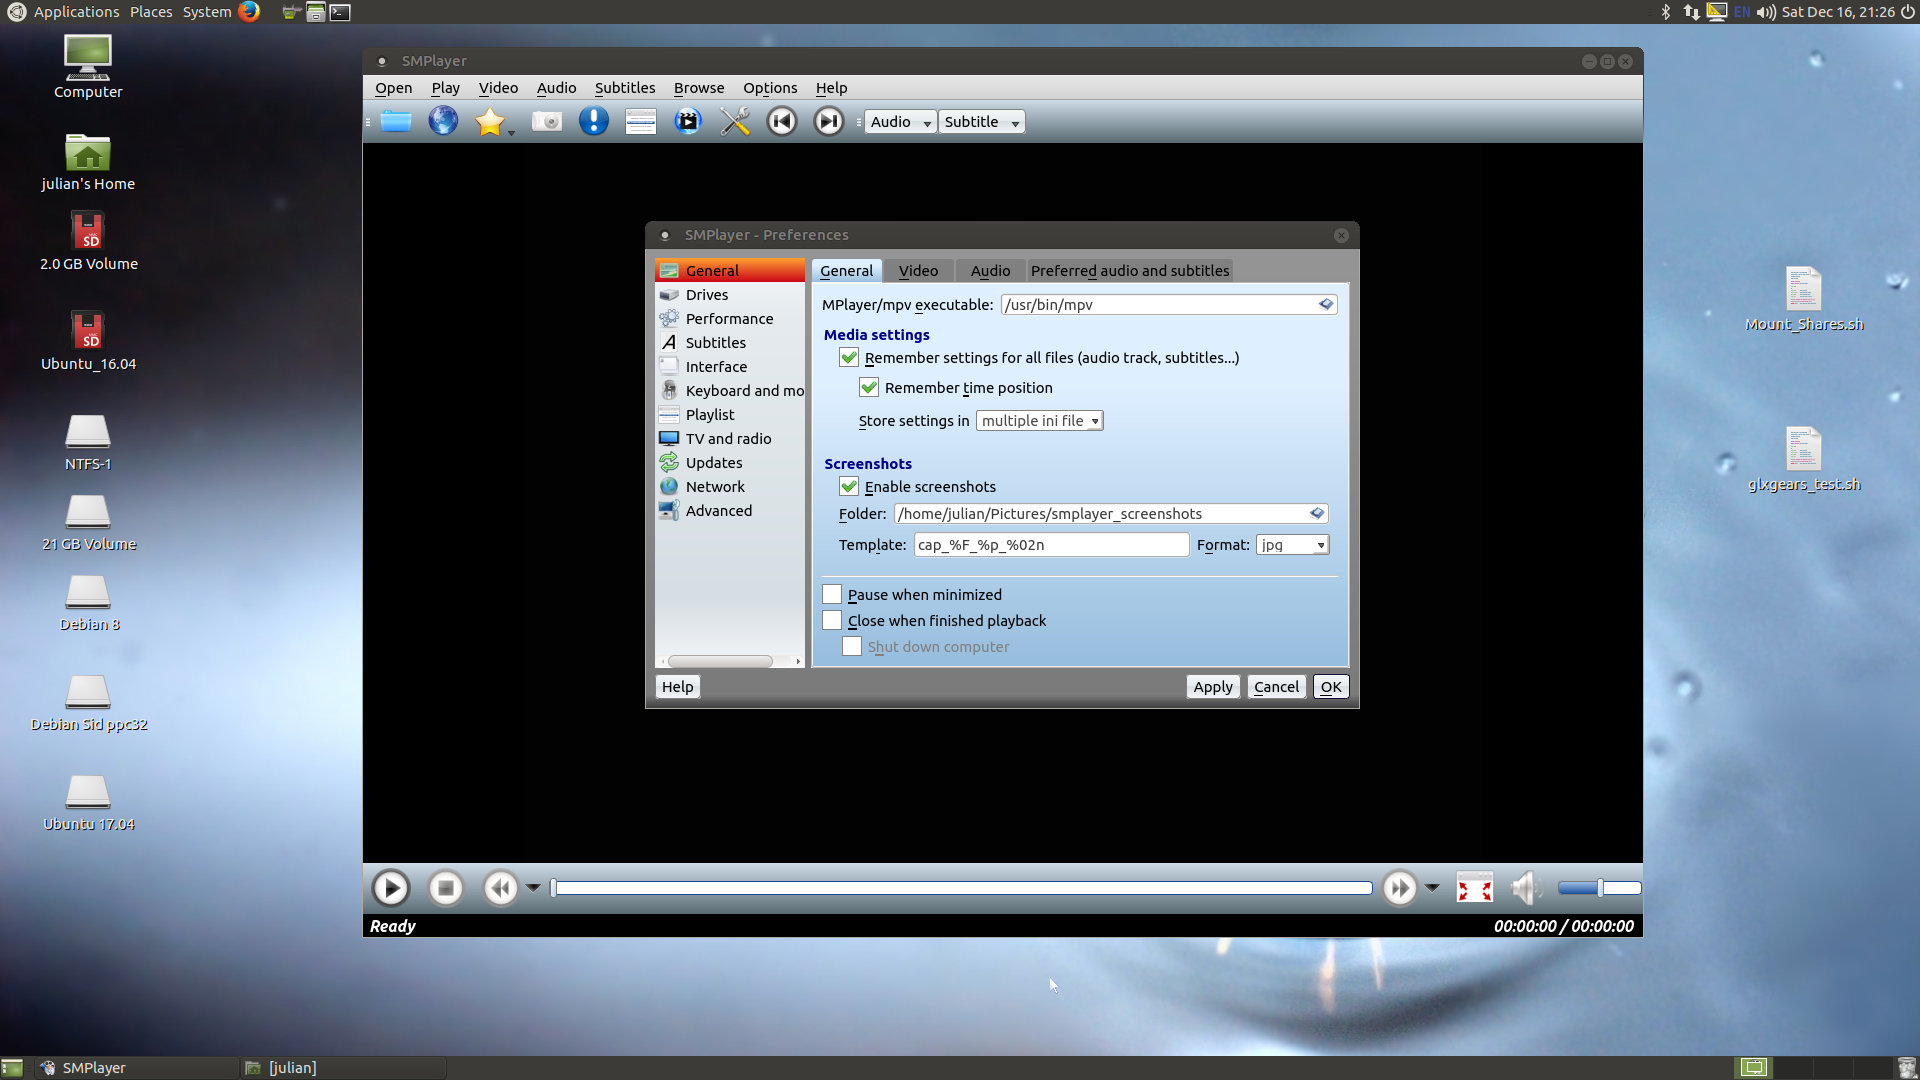Switch to the Video preferences tab
The image size is (1920, 1080).
(918, 271)
